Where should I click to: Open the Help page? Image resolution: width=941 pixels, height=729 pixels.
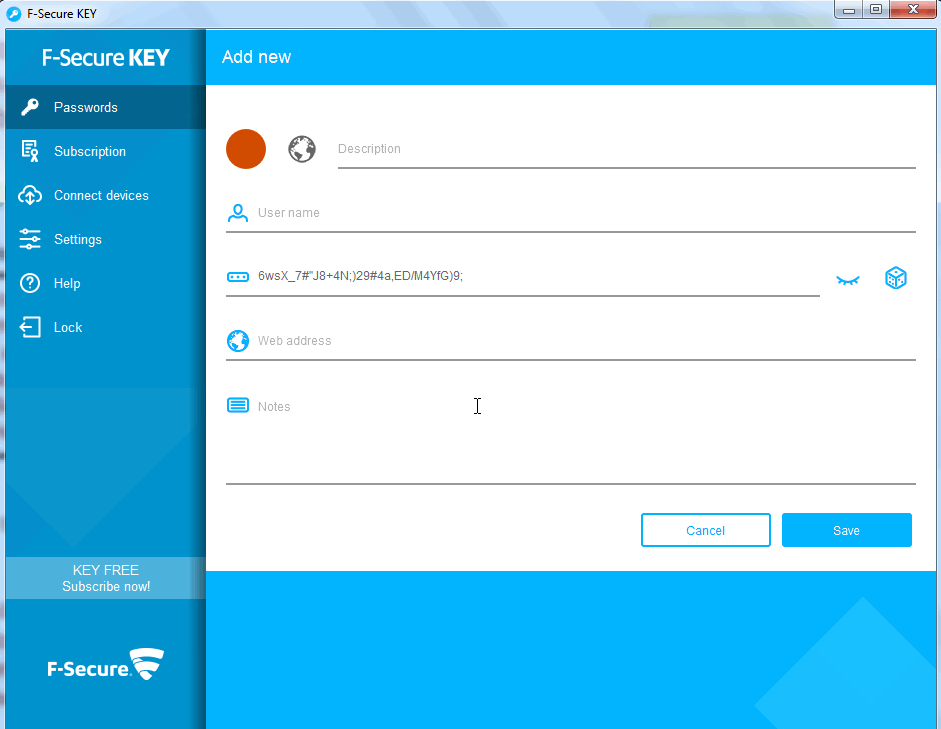coord(106,283)
